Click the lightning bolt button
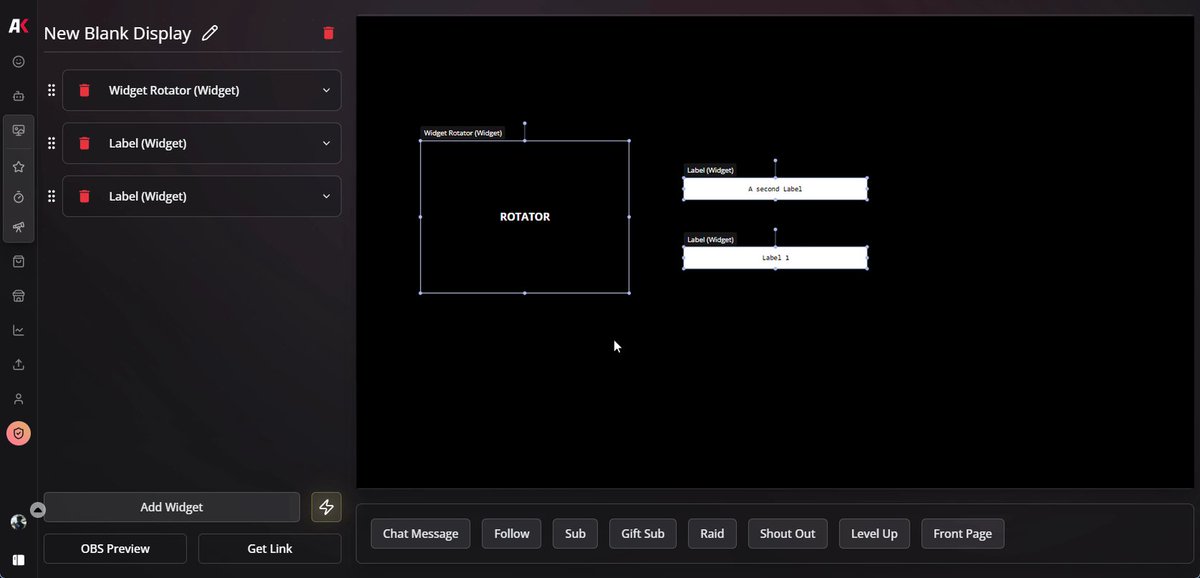1200x578 pixels. click(326, 507)
